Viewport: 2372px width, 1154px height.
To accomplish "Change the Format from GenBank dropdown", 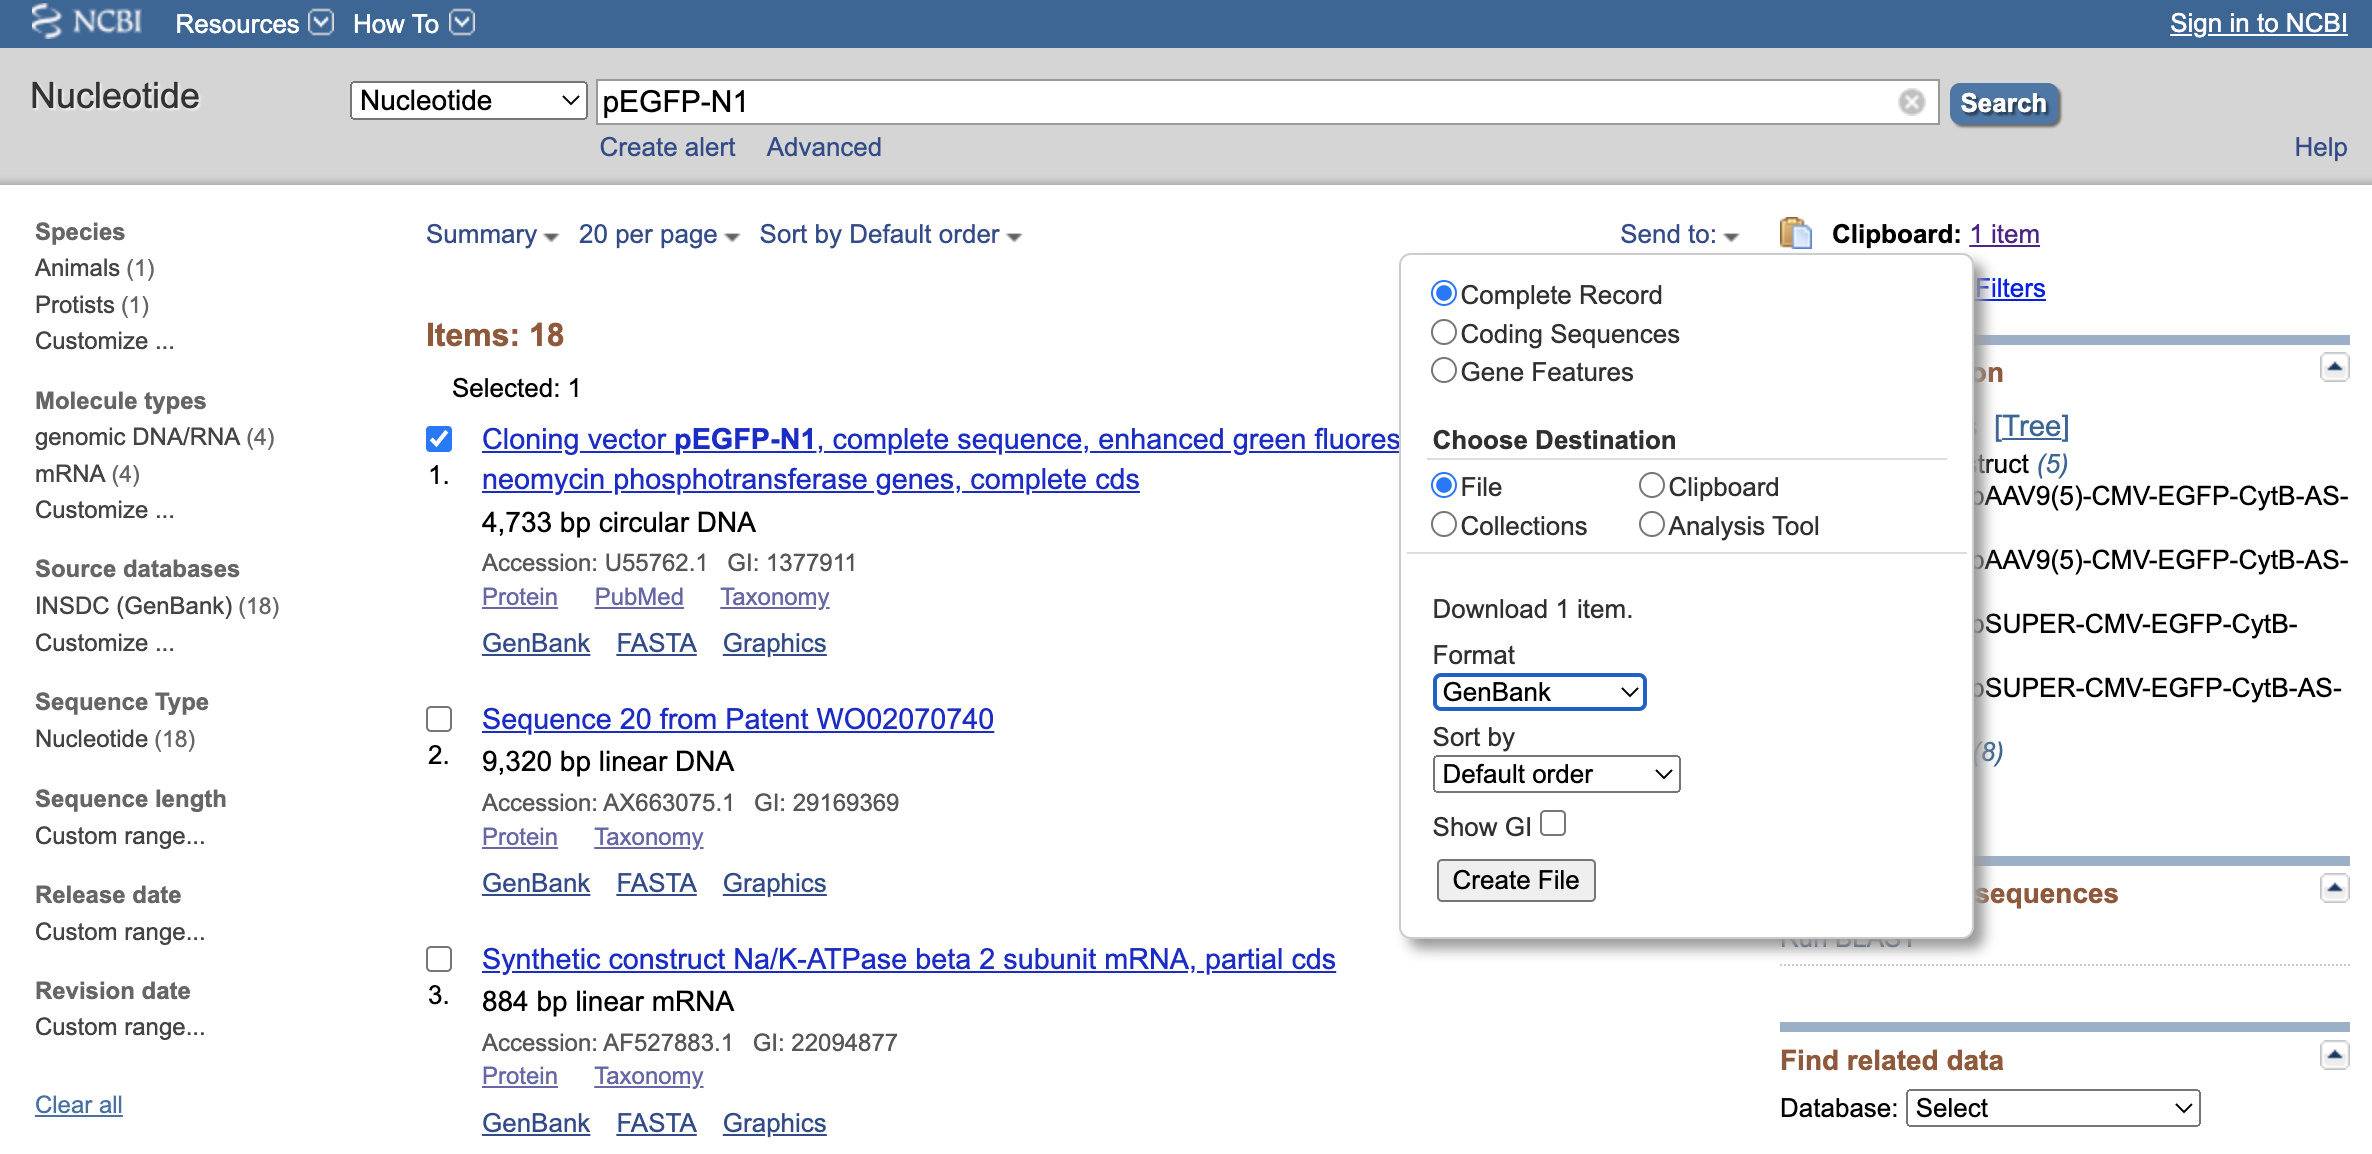I will pyautogui.click(x=1538, y=691).
